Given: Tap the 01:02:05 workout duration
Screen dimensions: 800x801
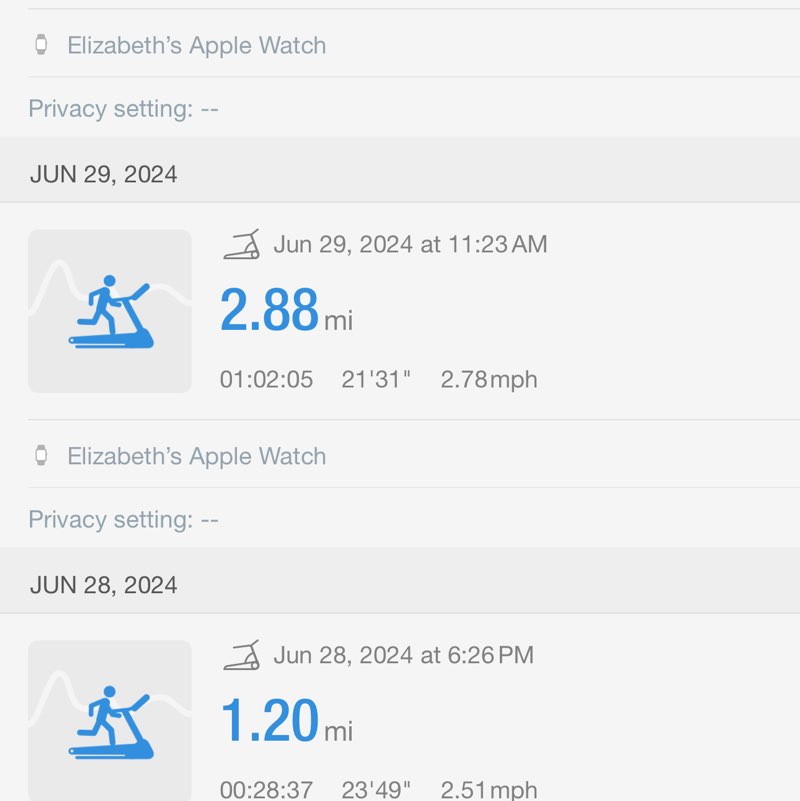Looking at the screenshot, I should tap(266, 380).
